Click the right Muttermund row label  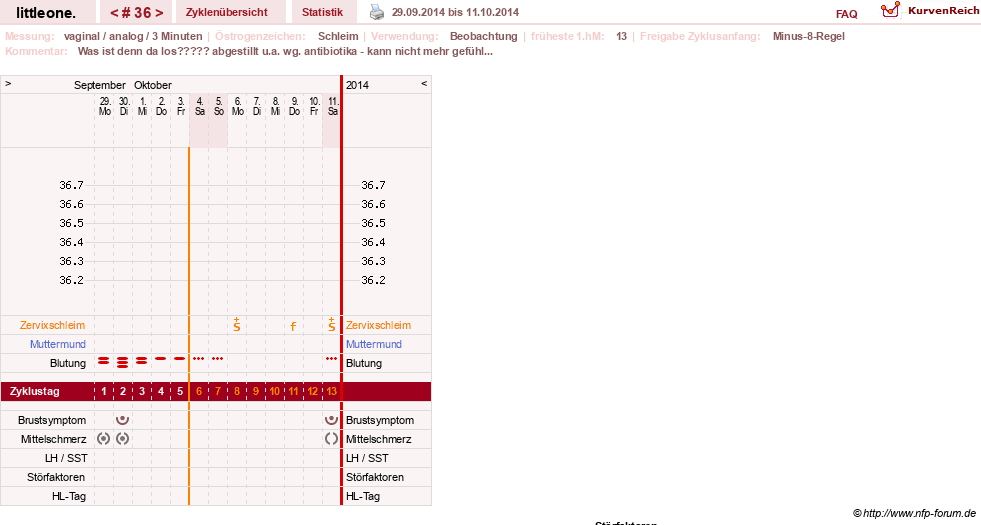coord(374,344)
